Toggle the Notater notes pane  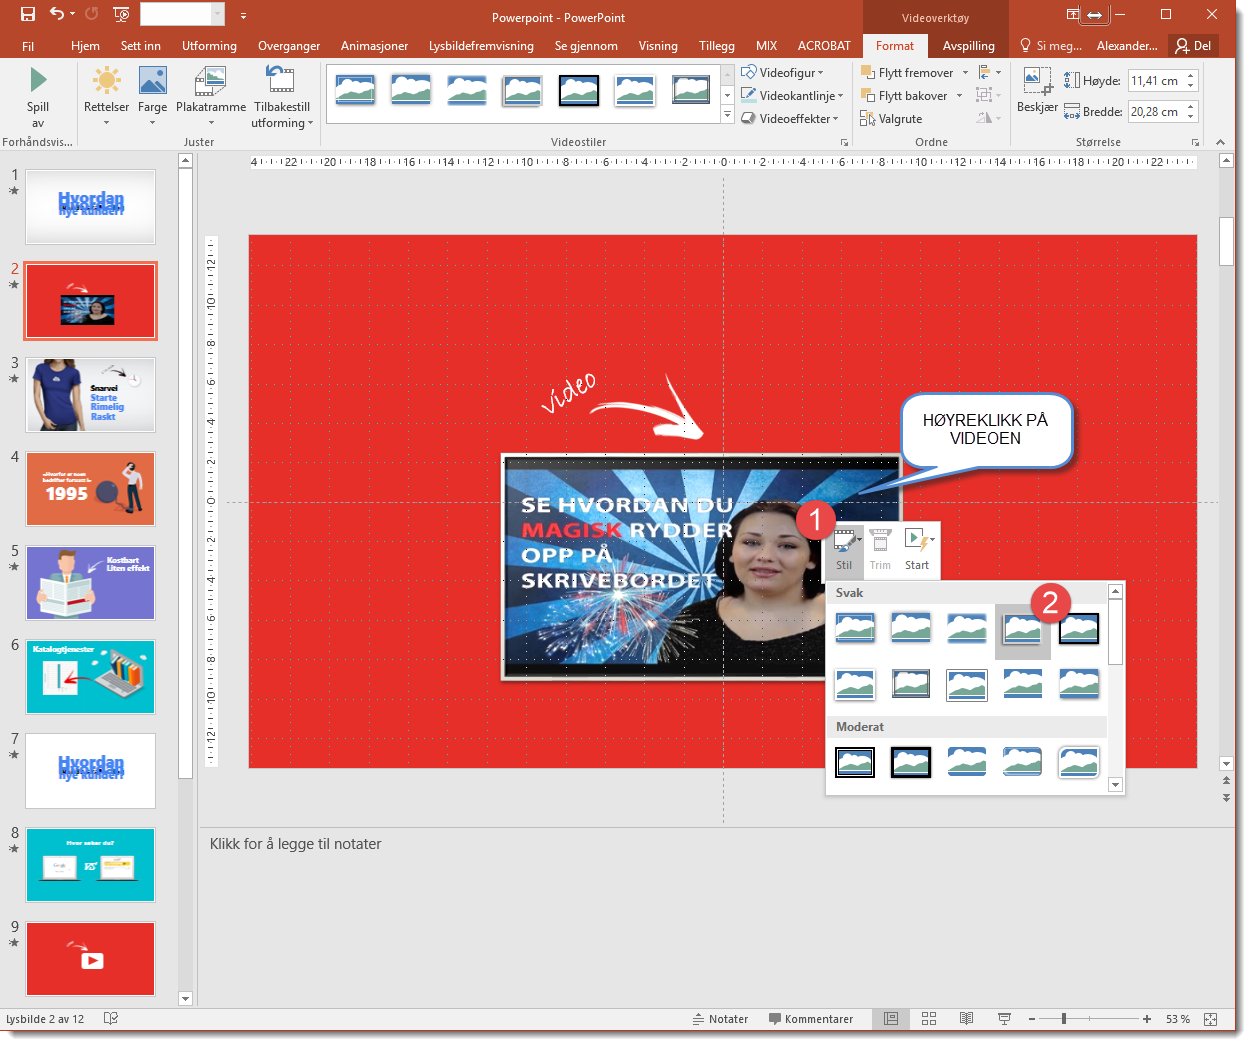tap(720, 1019)
